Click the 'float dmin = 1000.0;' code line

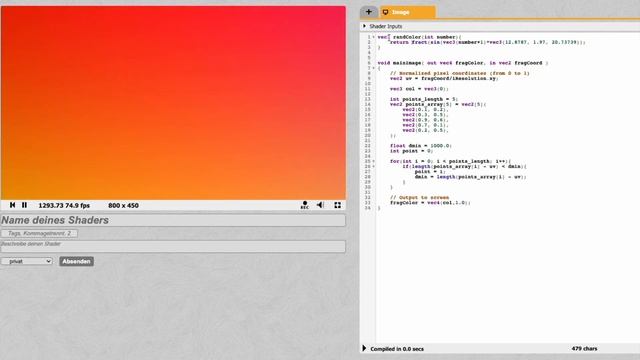[420, 146]
